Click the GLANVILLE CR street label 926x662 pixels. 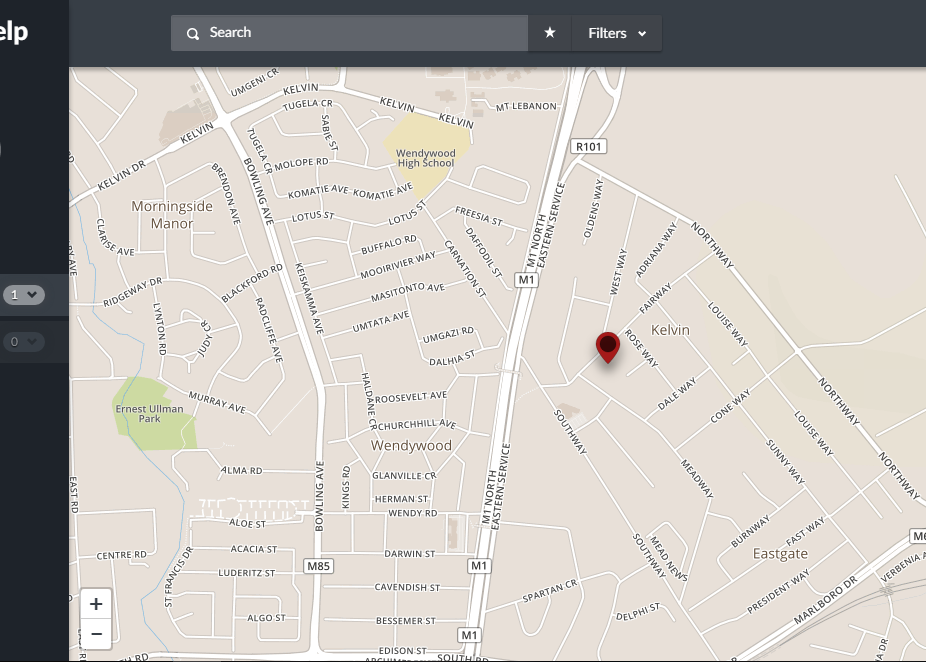tap(404, 475)
